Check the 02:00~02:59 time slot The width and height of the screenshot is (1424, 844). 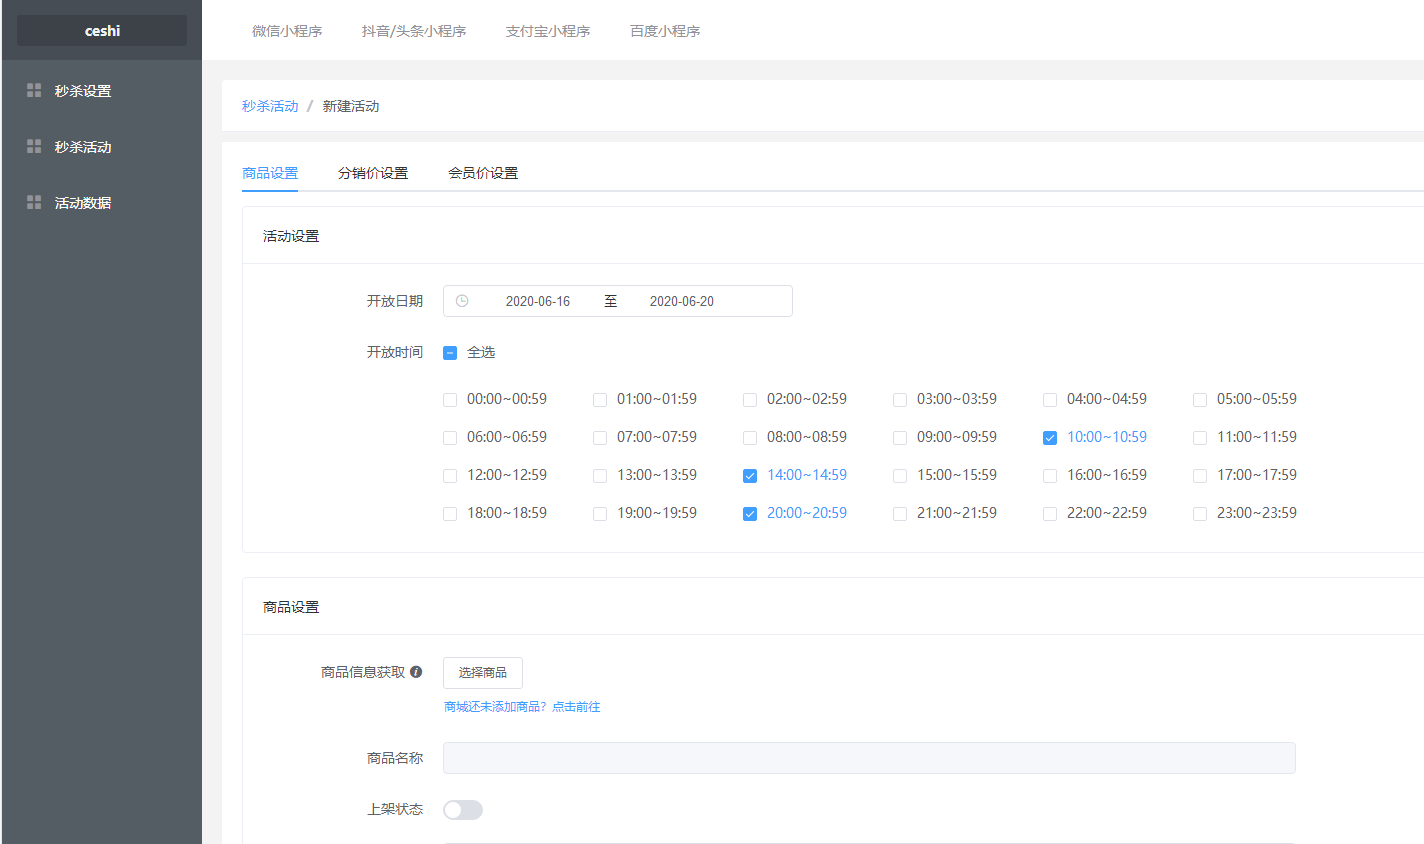(x=750, y=400)
